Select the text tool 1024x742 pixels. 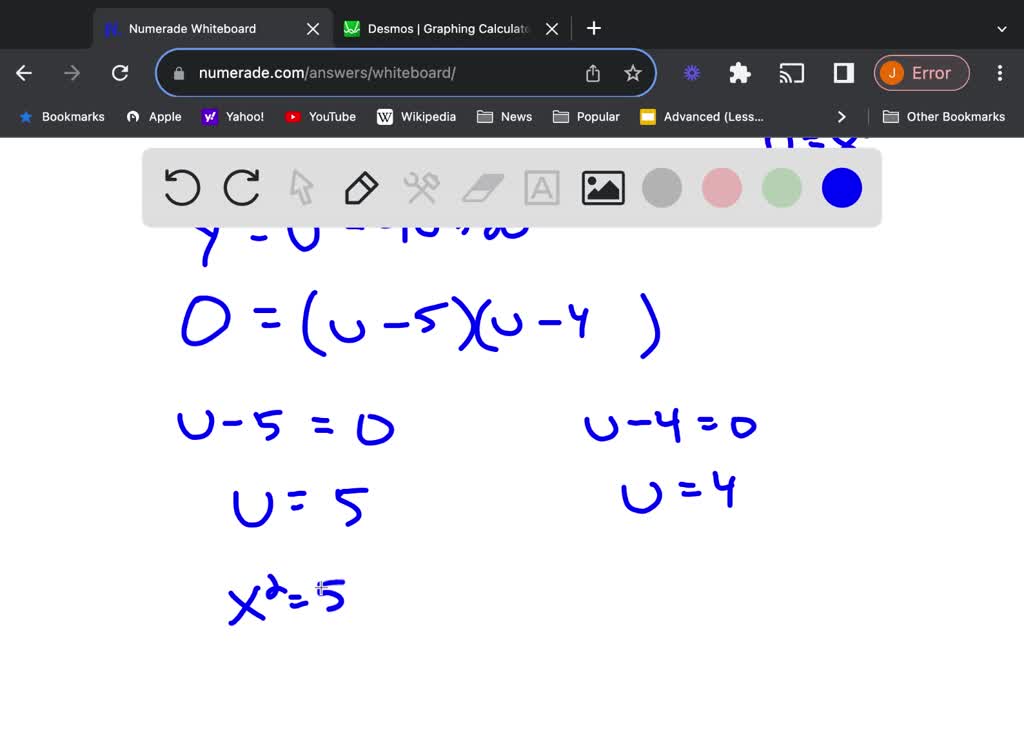tap(541, 187)
